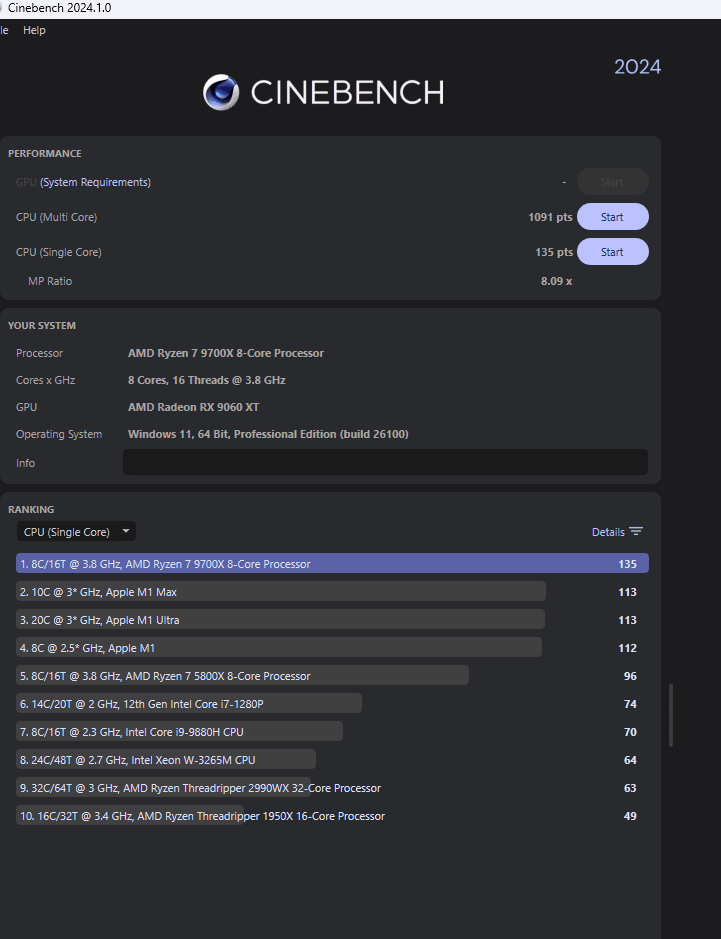The image size is (721, 939).
Task: Open the Details ranking view
Action: [608, 532]
